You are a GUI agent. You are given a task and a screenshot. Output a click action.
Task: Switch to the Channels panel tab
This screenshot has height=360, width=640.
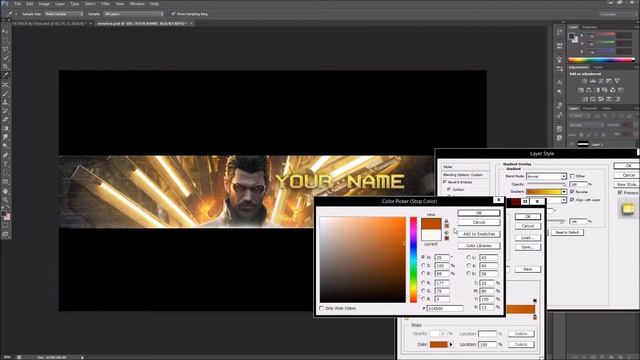click(x=590, y=108)
